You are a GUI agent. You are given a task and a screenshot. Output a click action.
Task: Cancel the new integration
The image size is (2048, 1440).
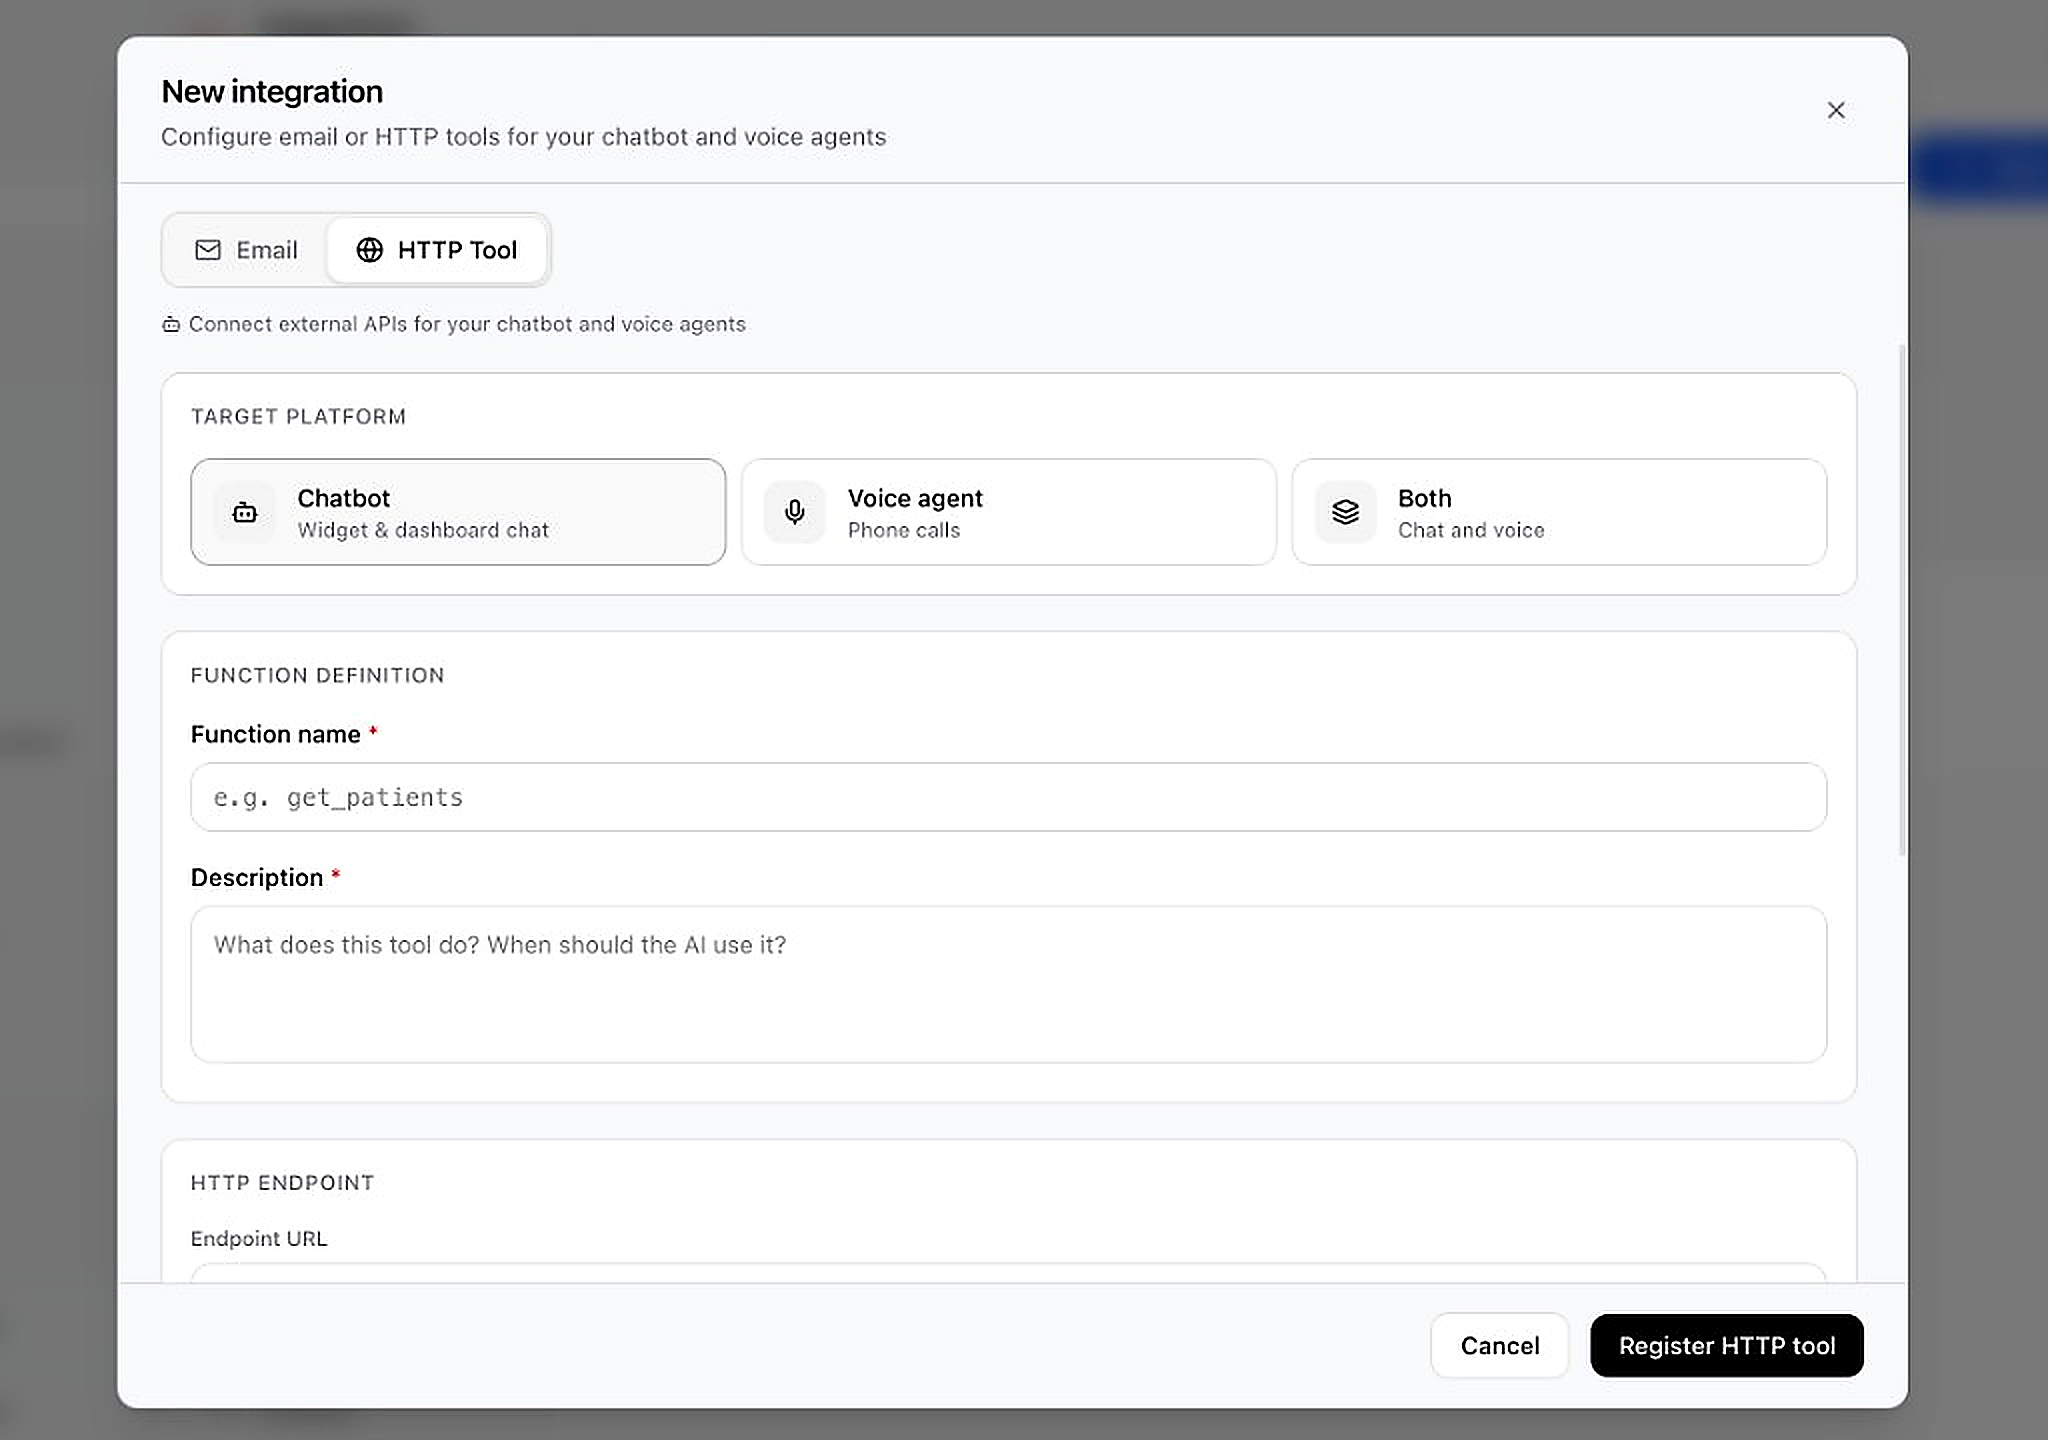point(1499,1345)
